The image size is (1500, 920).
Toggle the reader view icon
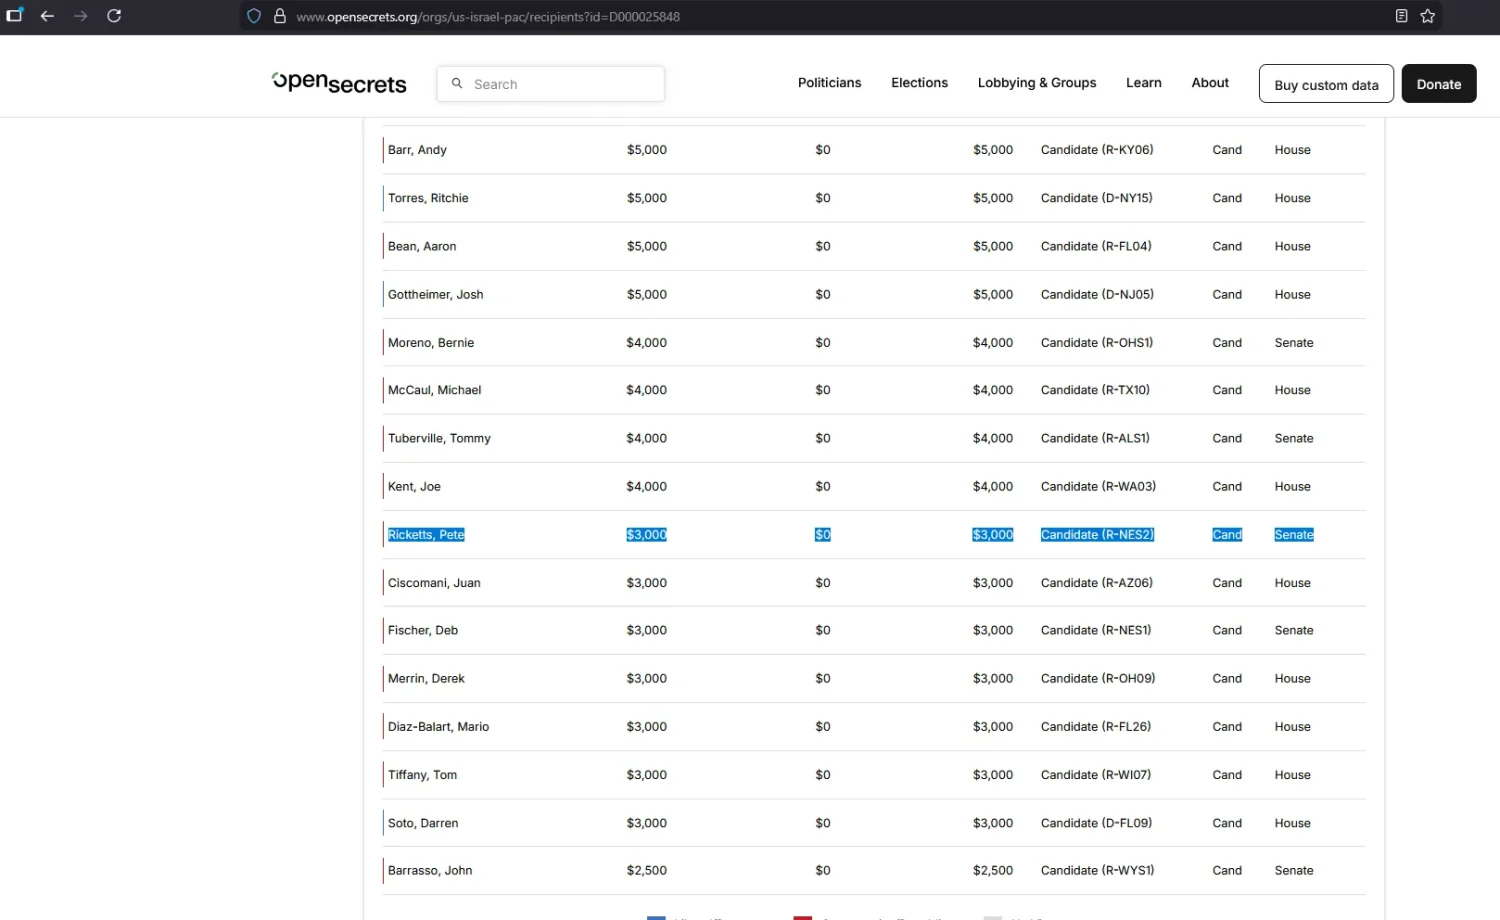click(1401, 16)
